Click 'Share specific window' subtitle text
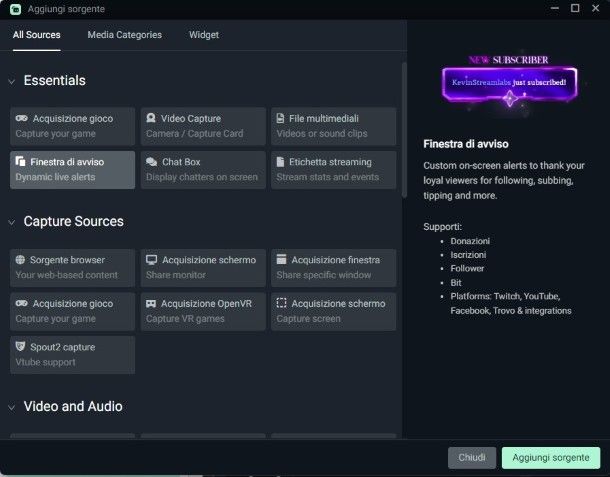This screenshot has width=610, height=477. coord(324,275)
